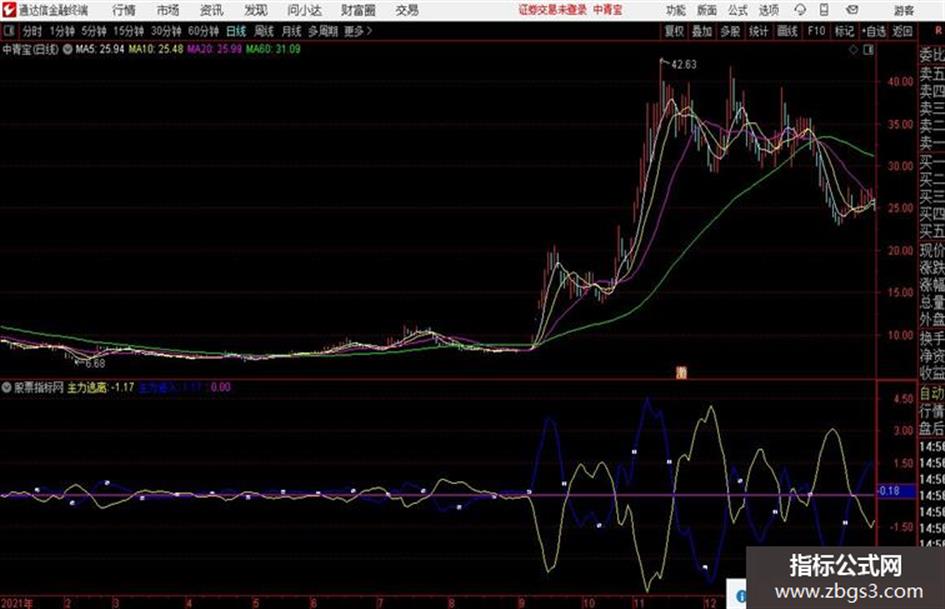The width and height of the screenshot is (945, 609).
Task: Switch to 月线 monthly tab
Action: (292, 31)
